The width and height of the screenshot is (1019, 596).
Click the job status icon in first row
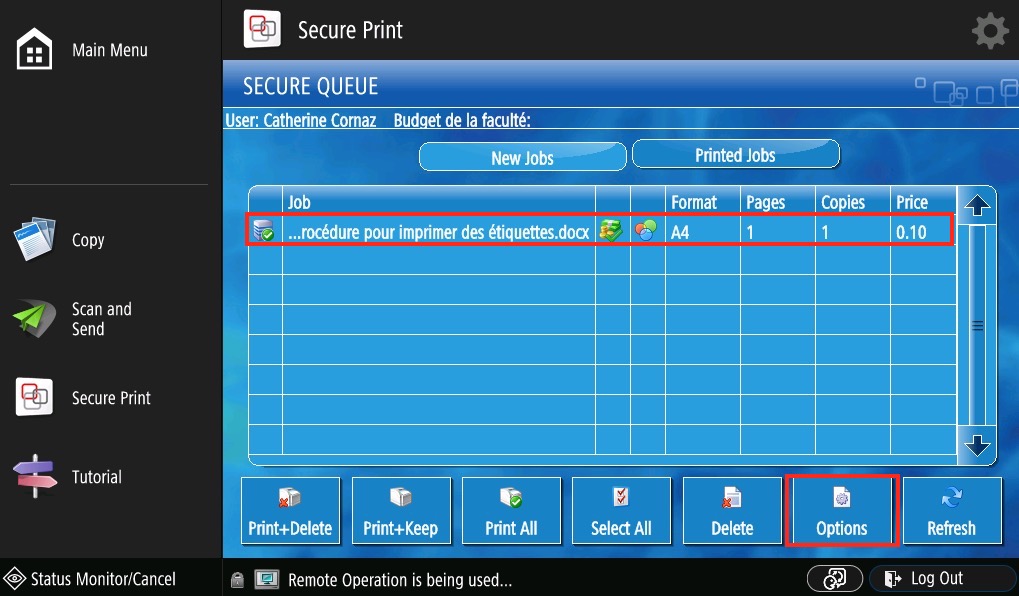(x=265, y=232)
